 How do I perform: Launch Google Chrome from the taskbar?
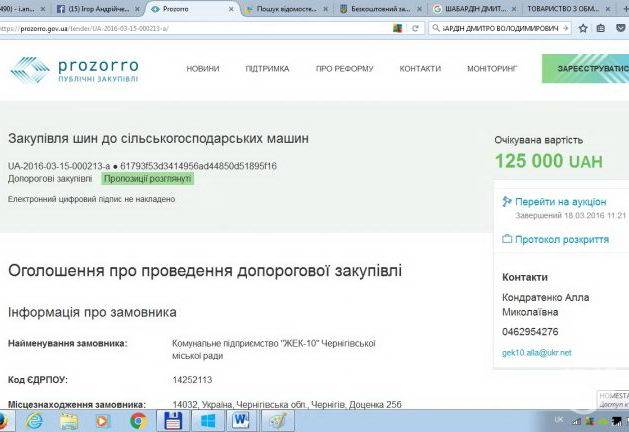tap(139, 420)
